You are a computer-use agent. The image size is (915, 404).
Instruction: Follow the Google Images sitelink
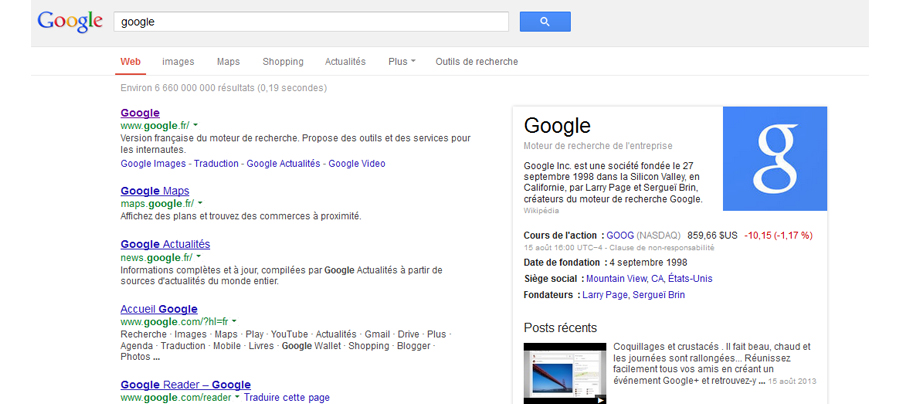153,163
